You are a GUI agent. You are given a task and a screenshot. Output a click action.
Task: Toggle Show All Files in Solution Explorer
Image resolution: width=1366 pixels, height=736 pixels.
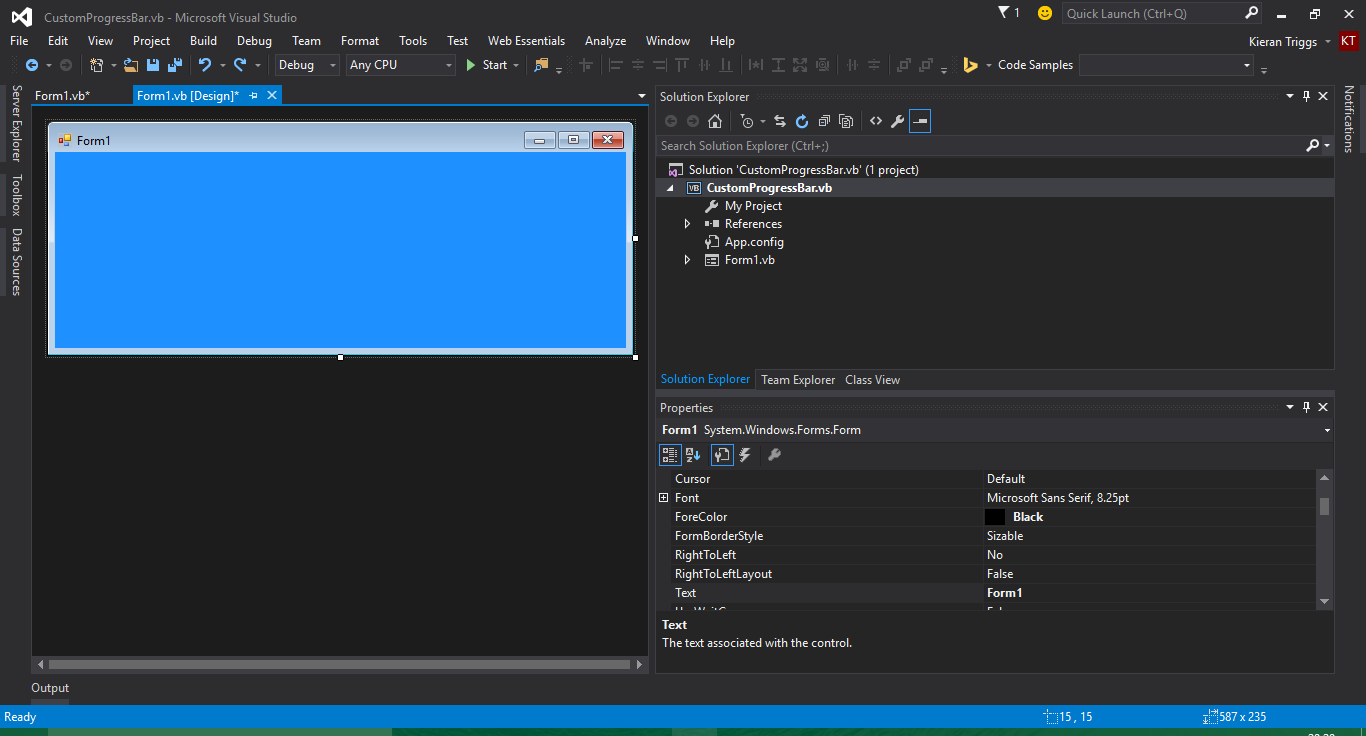coord(846,121)
